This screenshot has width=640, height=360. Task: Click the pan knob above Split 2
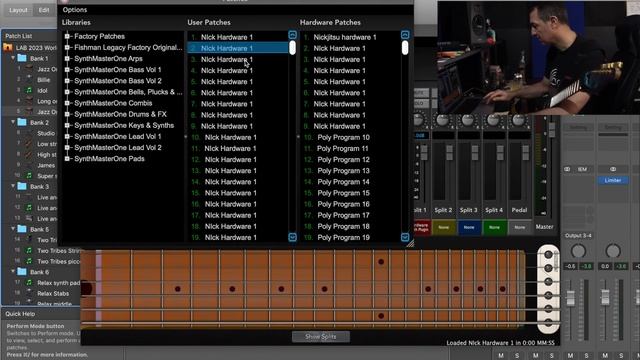point(442,120)
